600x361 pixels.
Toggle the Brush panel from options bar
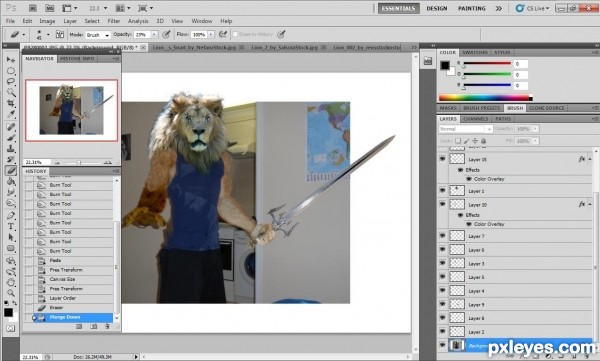[60, 34]
